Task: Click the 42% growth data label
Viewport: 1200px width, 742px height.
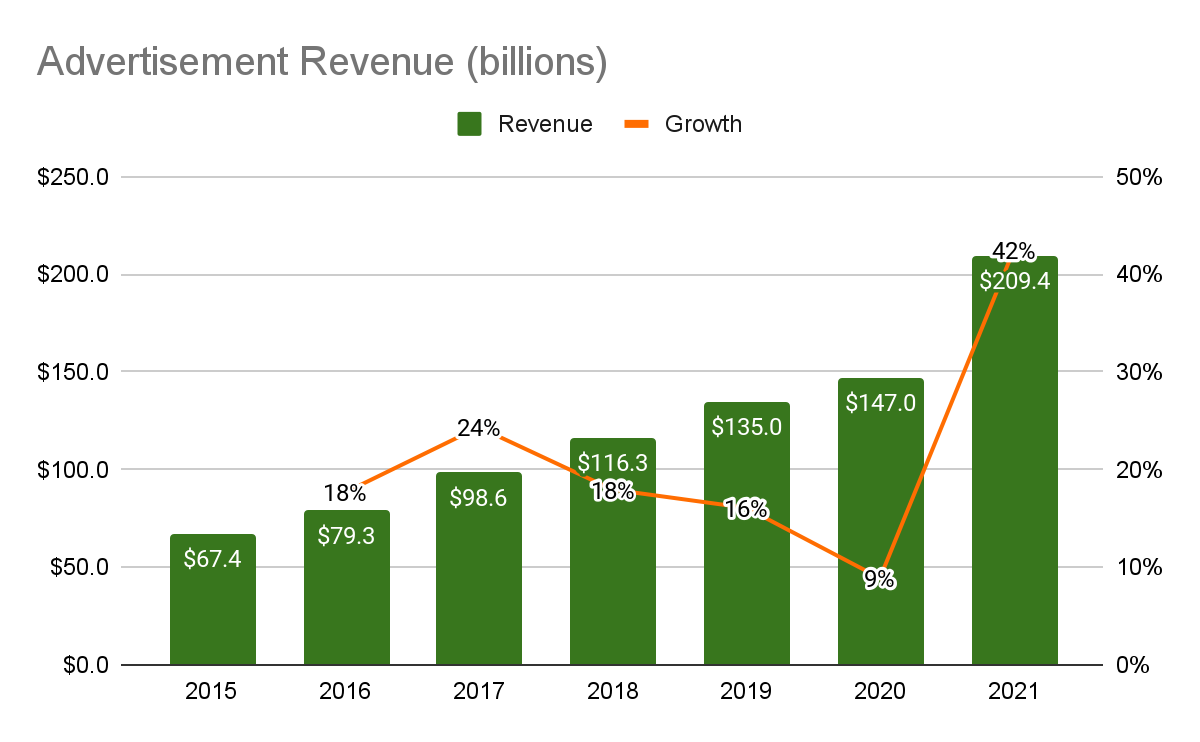Action: [1014, 251]
